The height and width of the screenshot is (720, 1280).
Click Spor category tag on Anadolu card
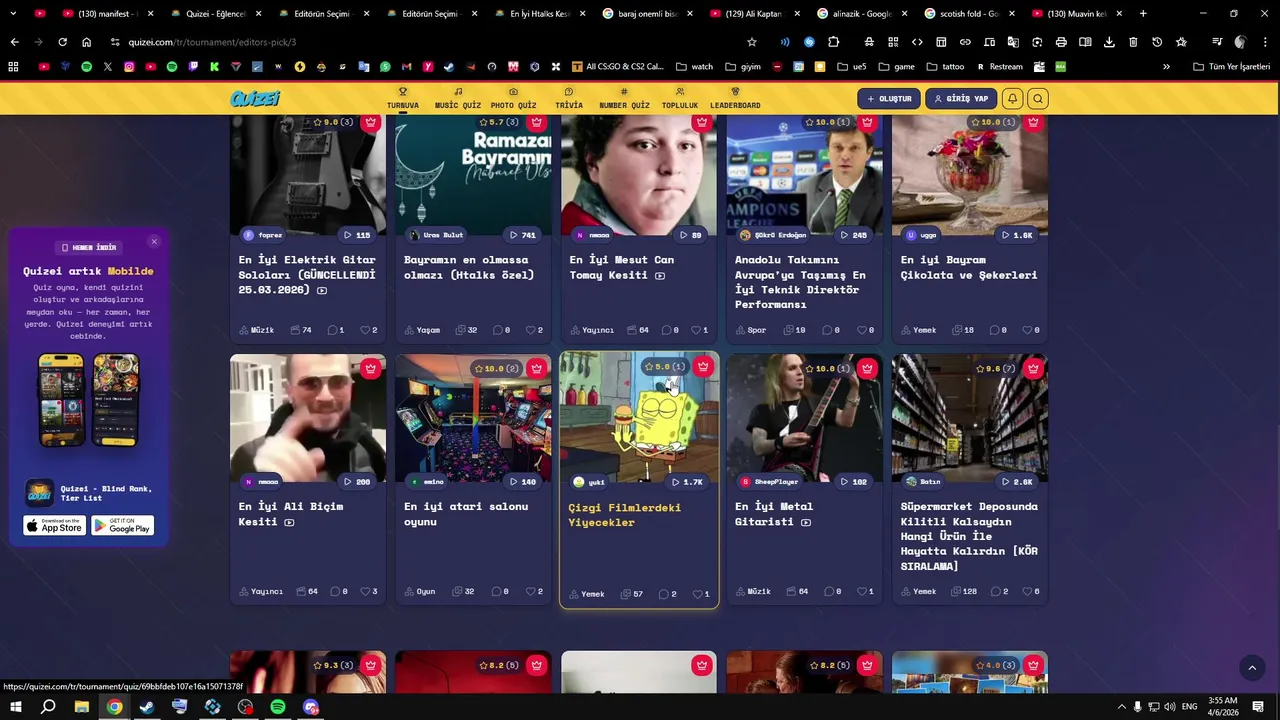point(751,330)
